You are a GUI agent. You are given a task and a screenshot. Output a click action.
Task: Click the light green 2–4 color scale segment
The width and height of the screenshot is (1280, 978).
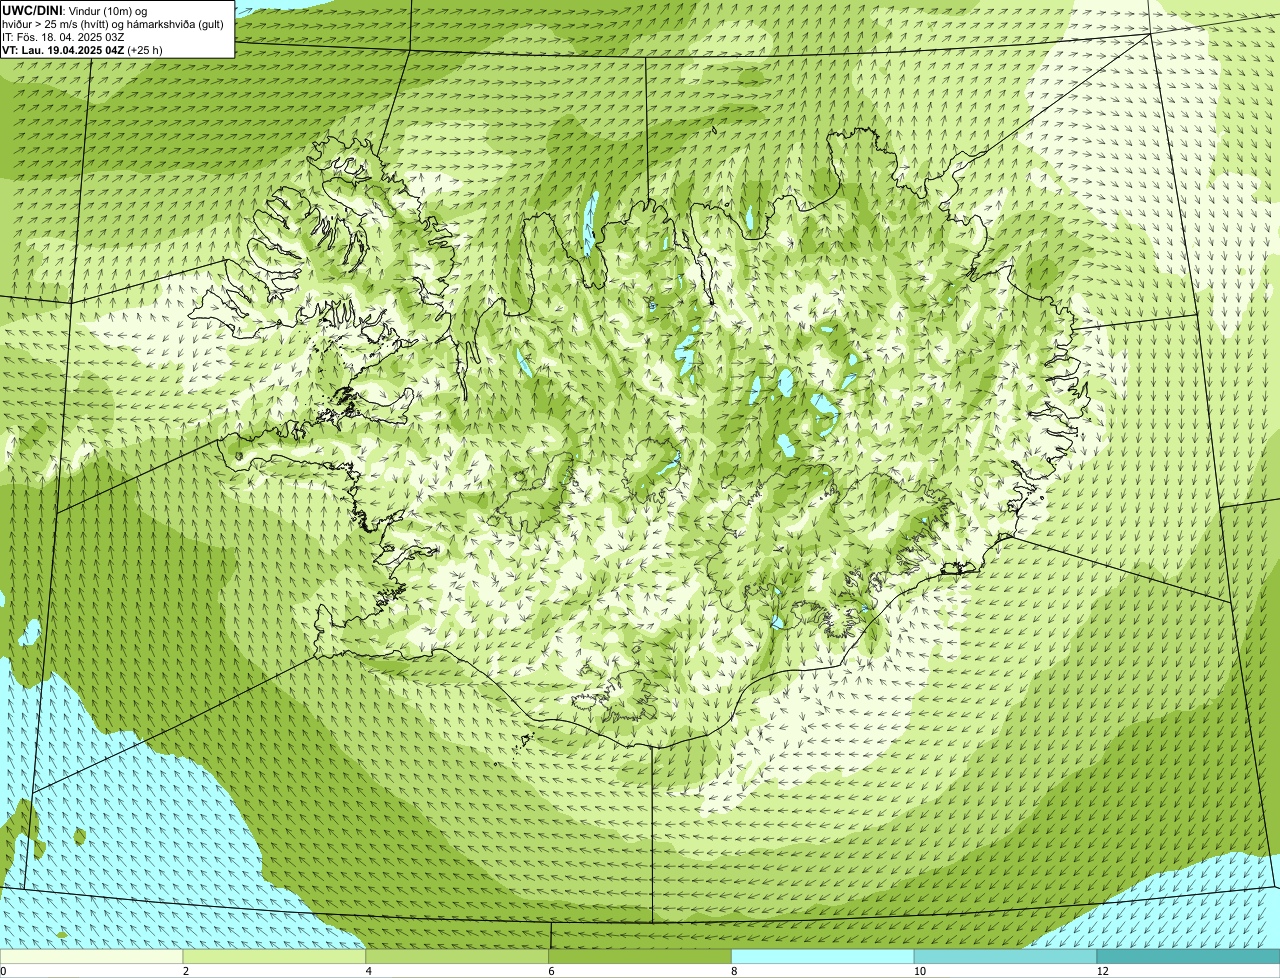tap(274, 957)
